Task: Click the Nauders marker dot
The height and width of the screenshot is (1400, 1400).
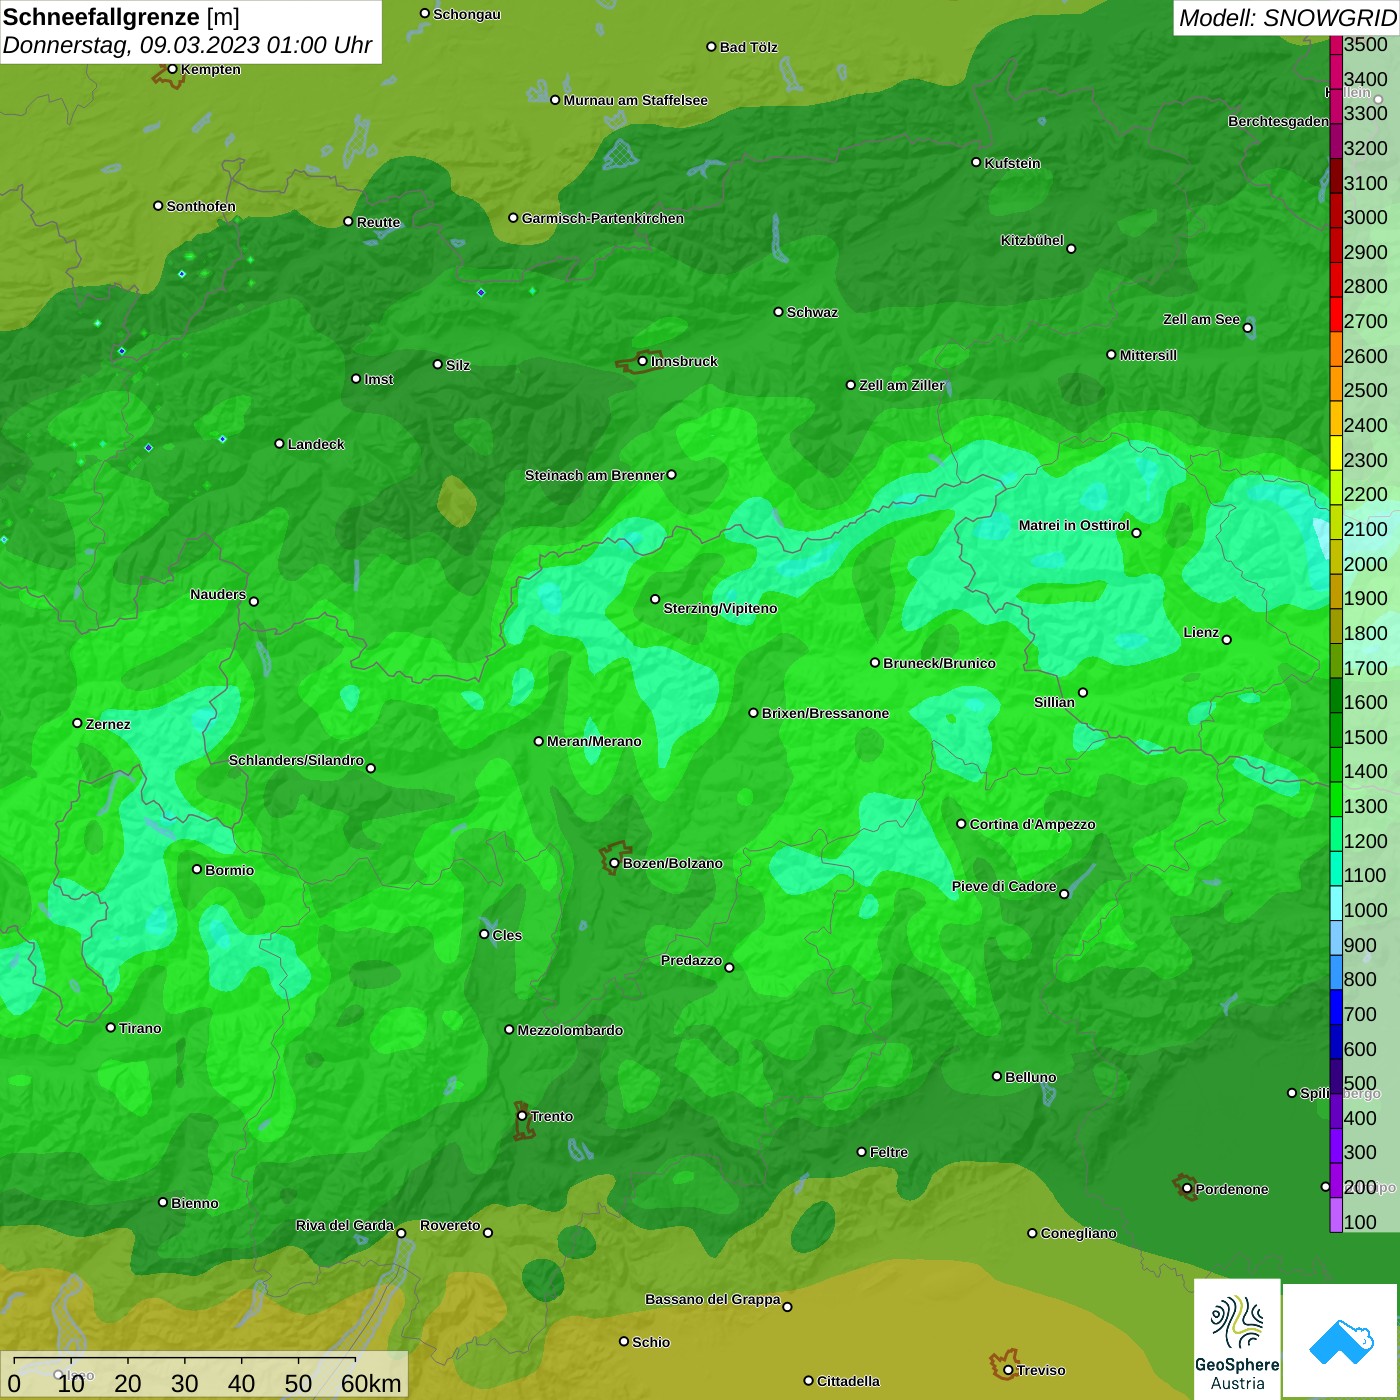Action: click(254, 601)
